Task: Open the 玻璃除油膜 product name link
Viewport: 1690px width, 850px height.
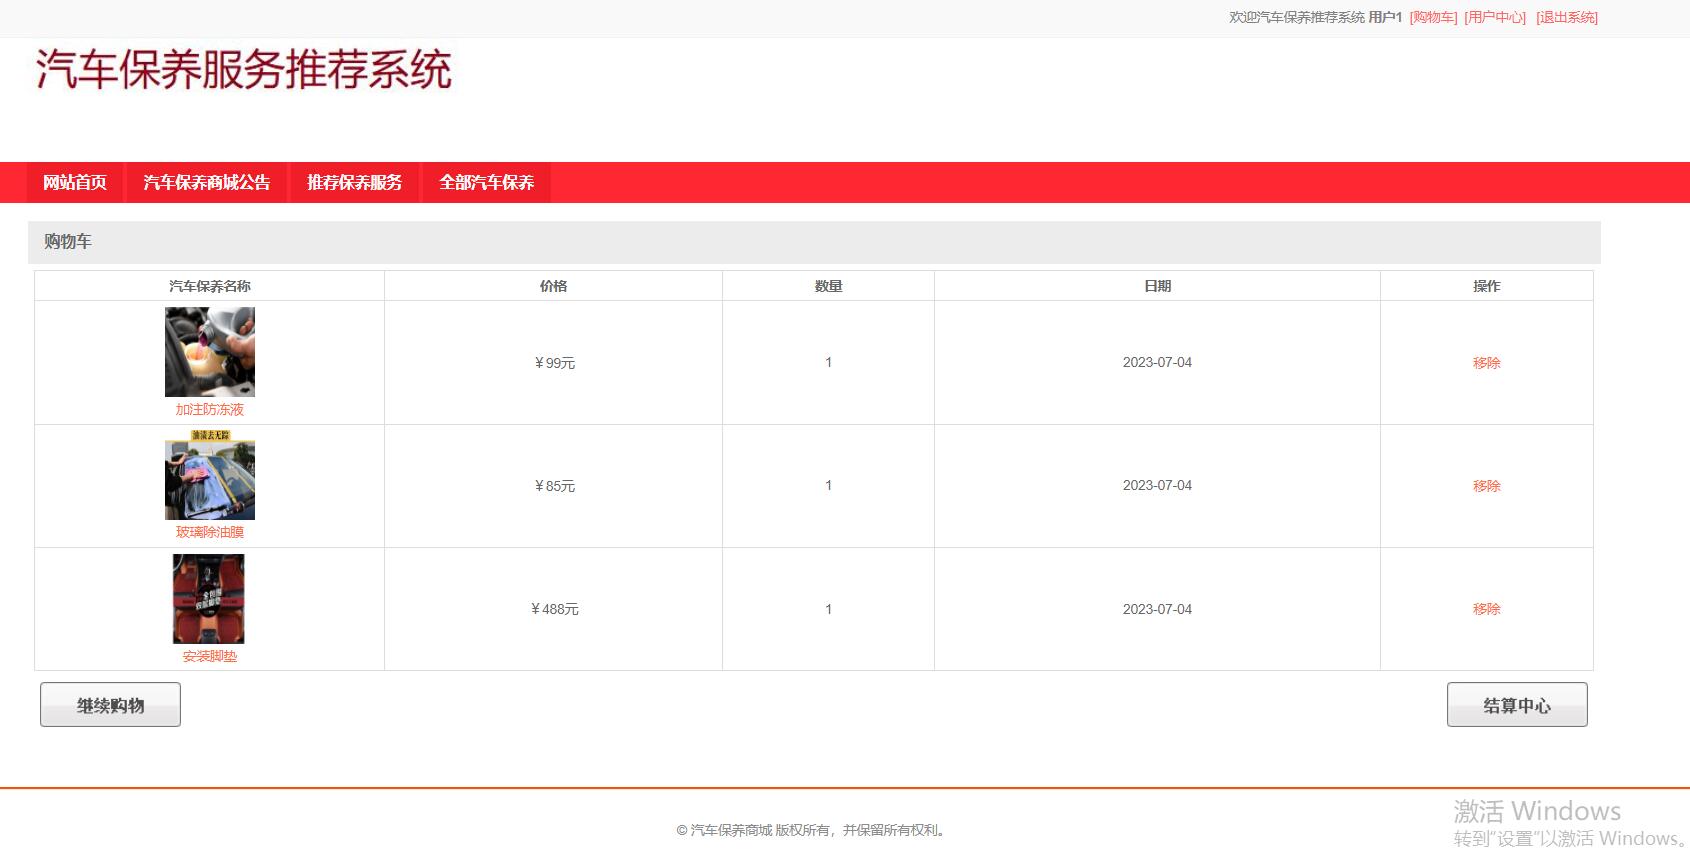Action: pos(210,532)
